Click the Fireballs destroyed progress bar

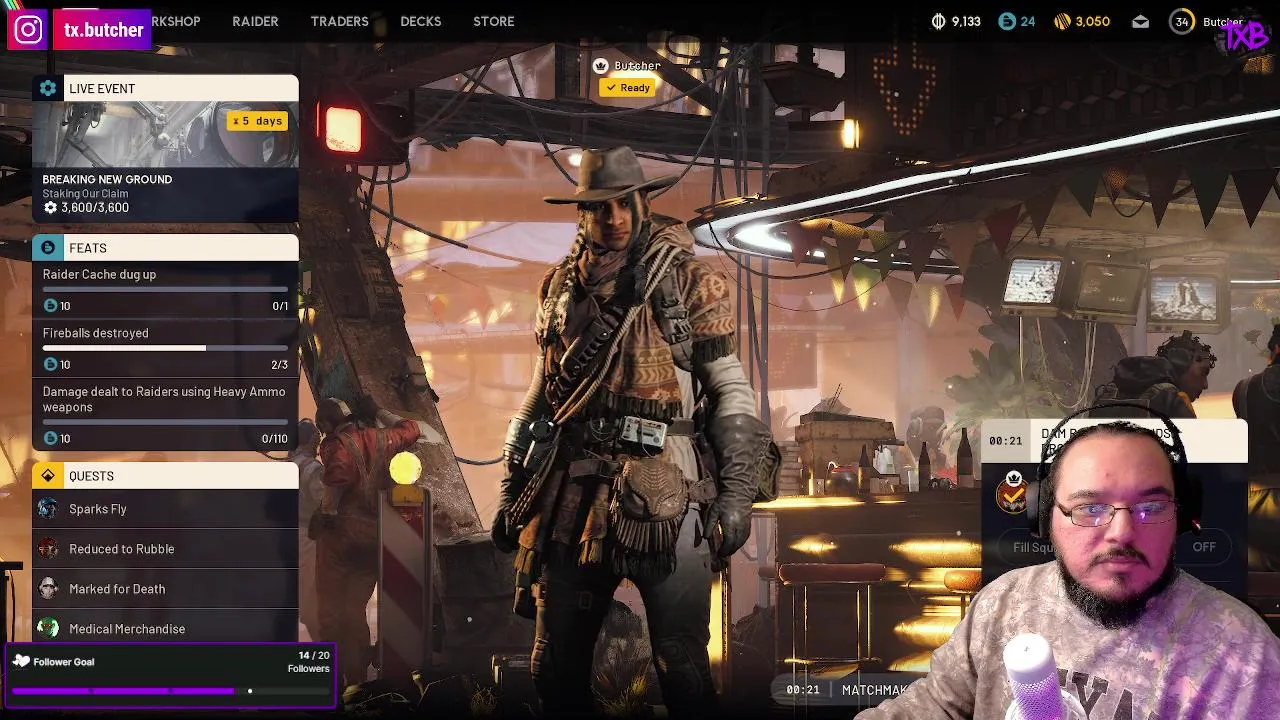(165, 348)
